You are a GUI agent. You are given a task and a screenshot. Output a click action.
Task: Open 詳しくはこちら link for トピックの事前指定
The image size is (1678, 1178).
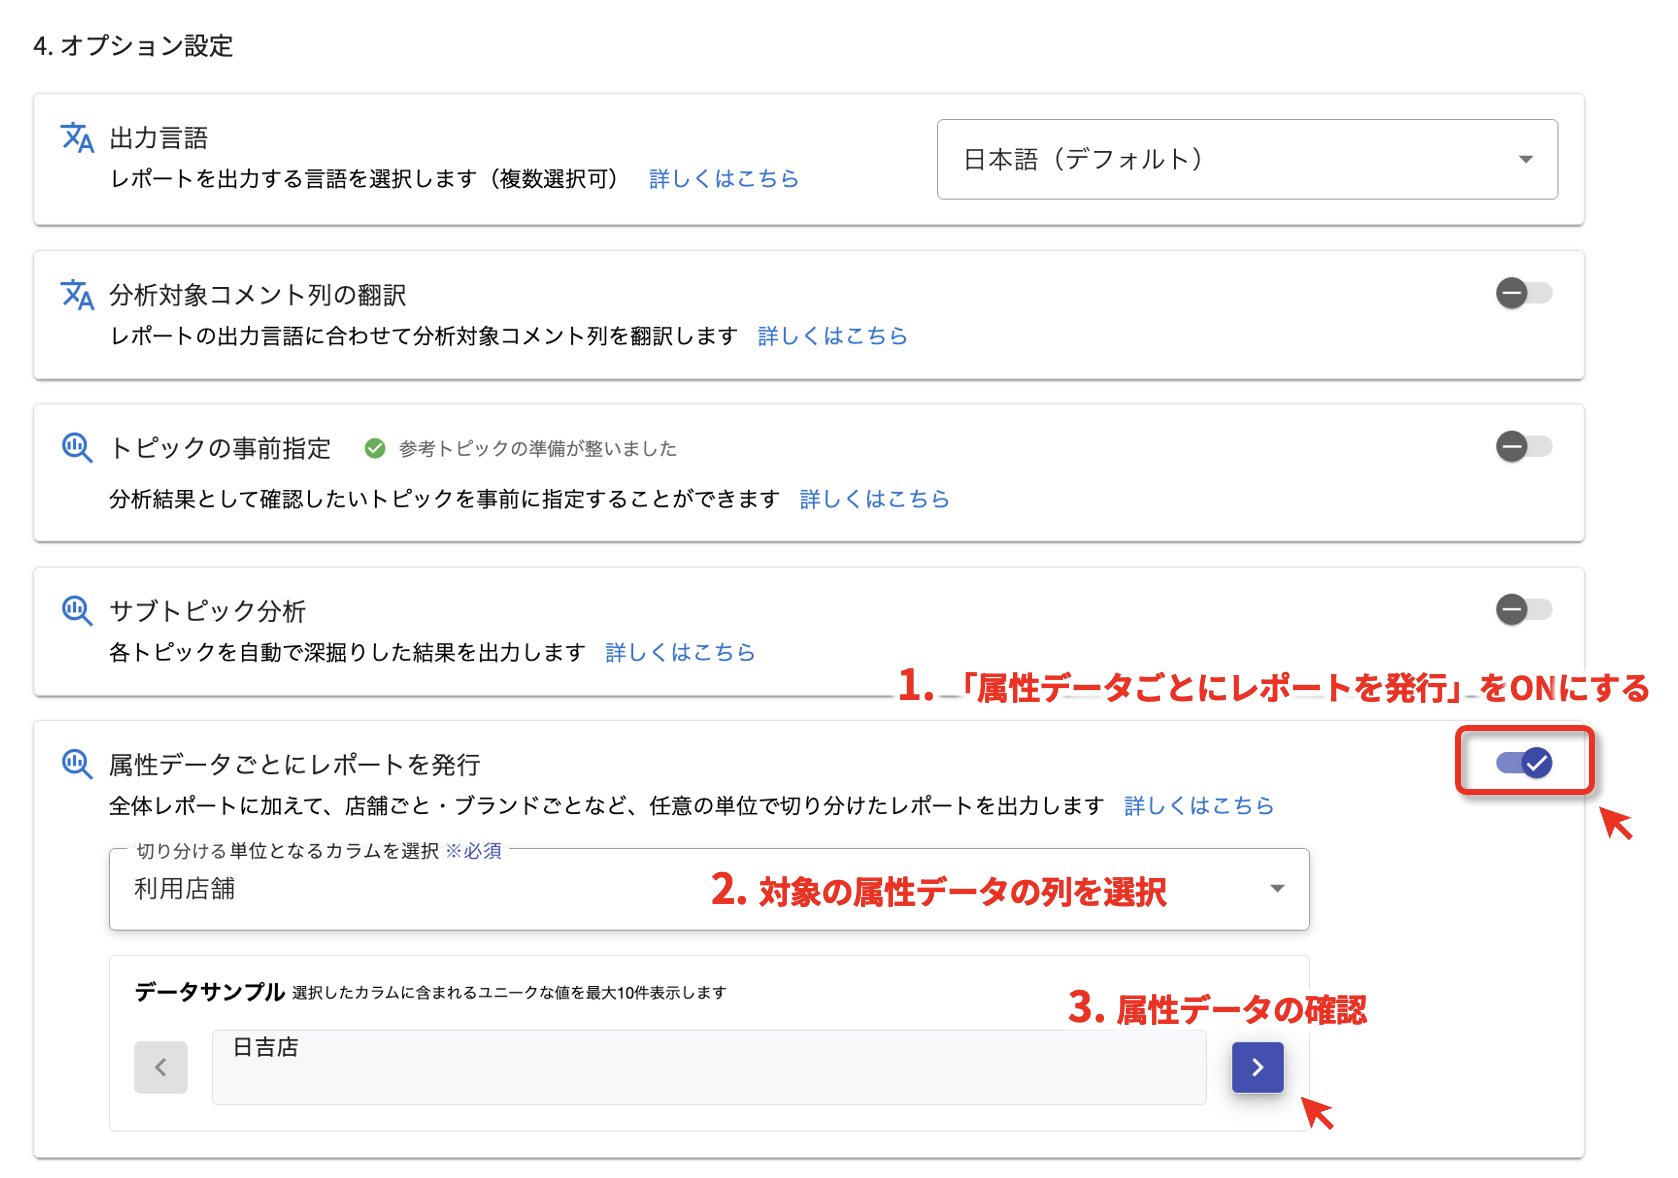tap(874, 499)
